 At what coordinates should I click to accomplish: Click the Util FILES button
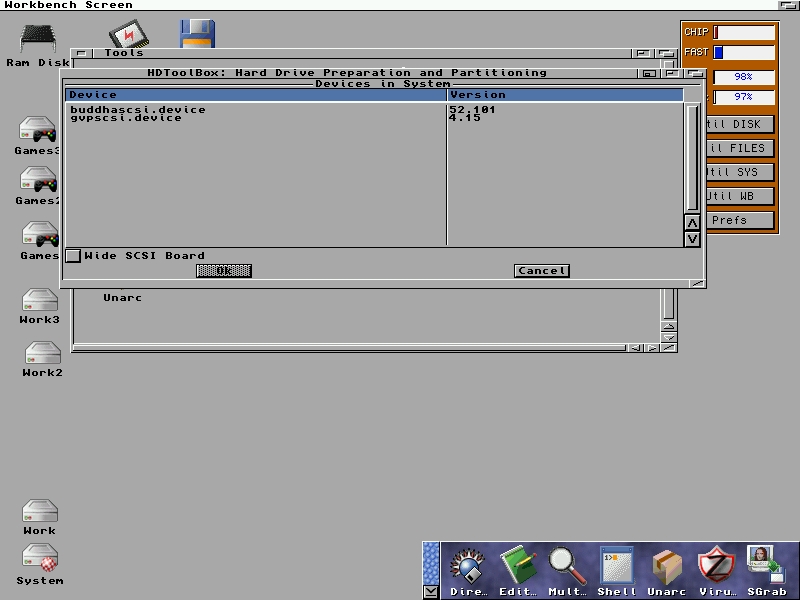pyautogui.click(x=739, y=148)
